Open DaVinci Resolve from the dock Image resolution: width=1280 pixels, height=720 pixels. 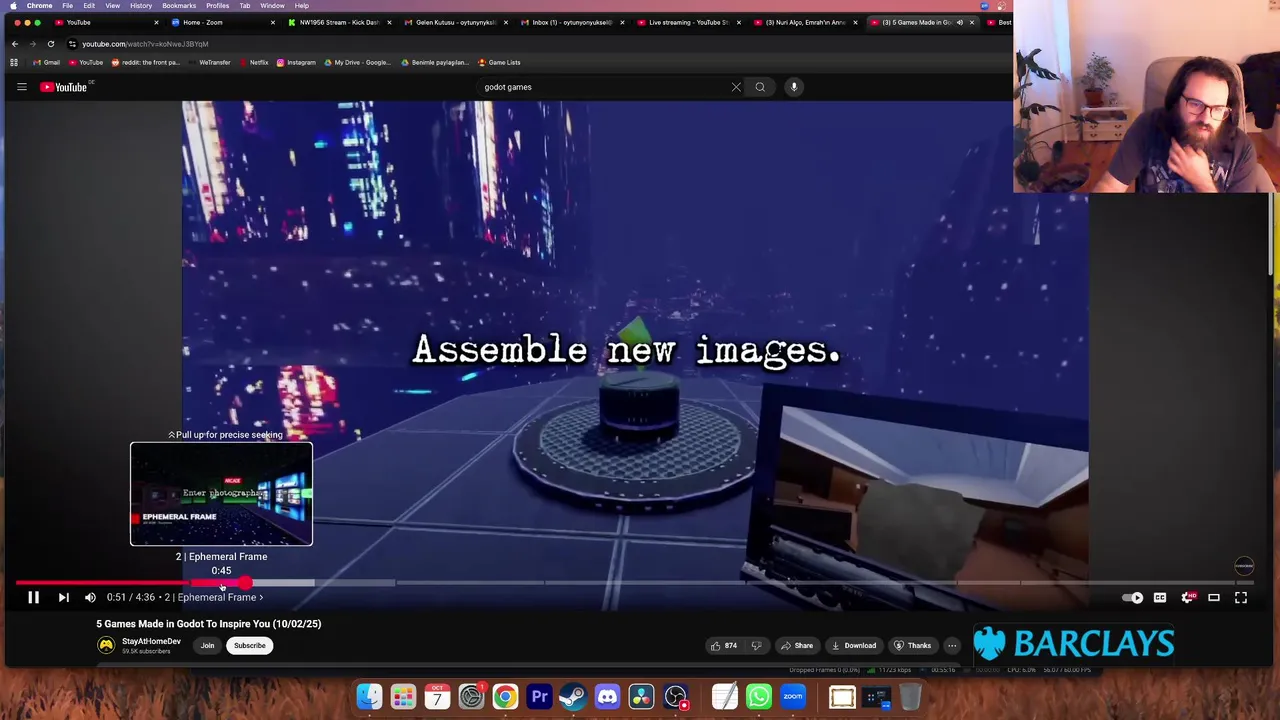click(x=641, y=696)
